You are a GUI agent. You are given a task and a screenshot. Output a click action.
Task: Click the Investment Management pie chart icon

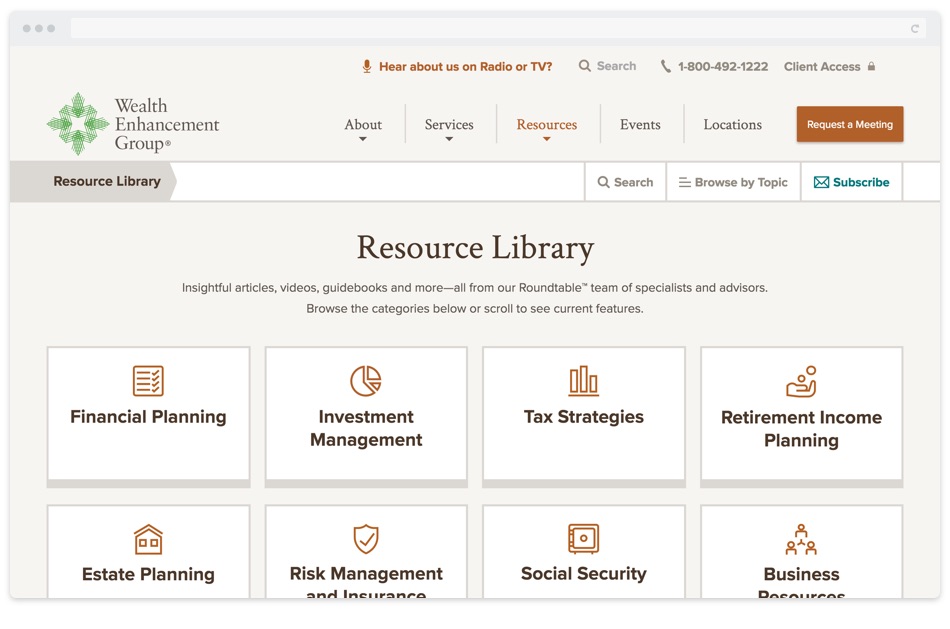click(366, 381)
